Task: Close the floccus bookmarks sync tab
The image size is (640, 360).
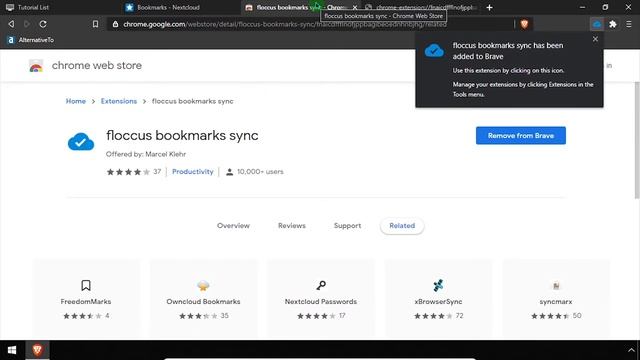Action: pos(355,7)
